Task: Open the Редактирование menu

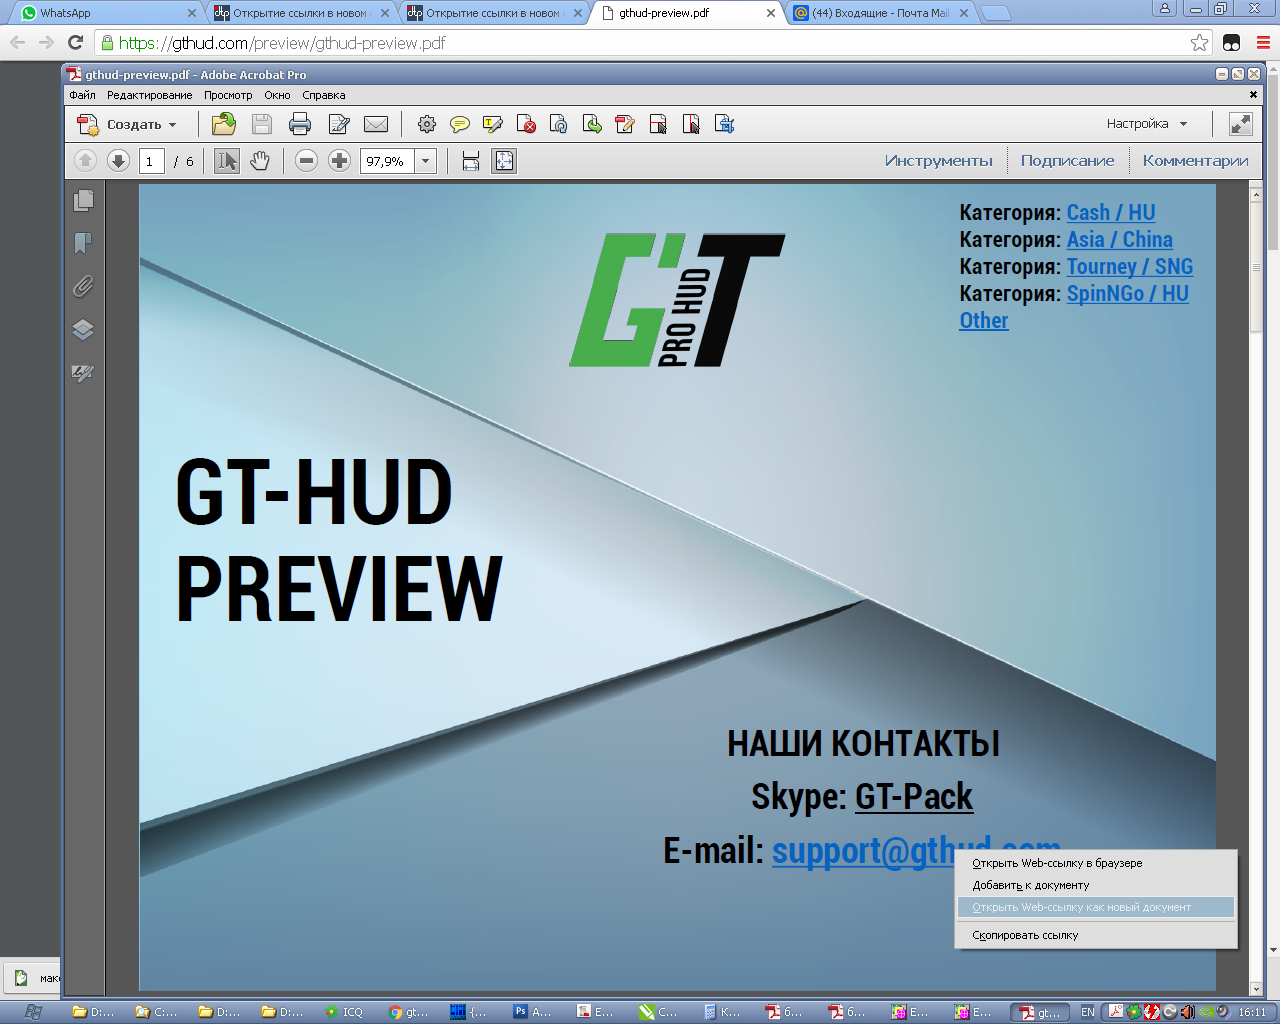Action: [150, 96]
